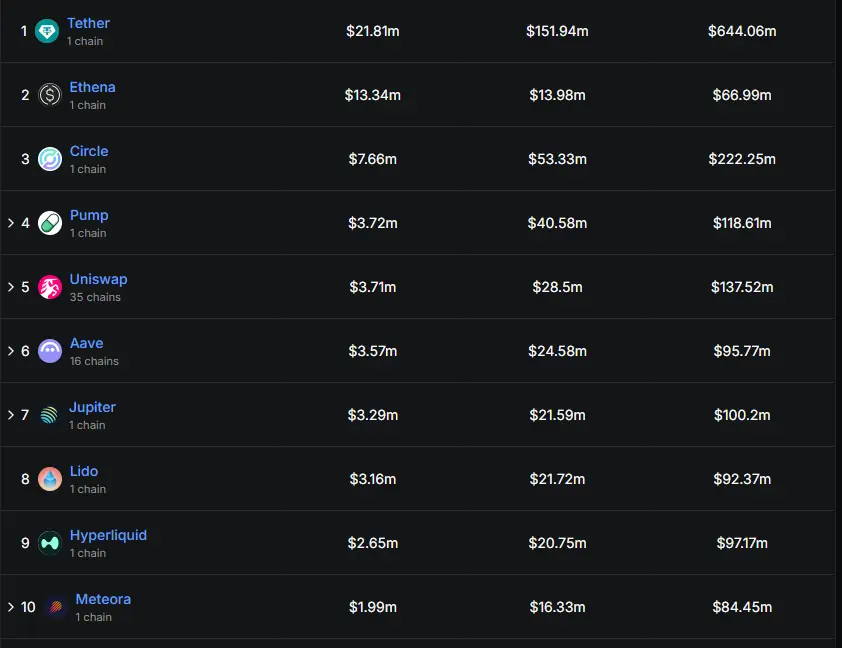Open the Tether protocol link
This screenshot has height=648, width=842.
[x=88, y=23]
